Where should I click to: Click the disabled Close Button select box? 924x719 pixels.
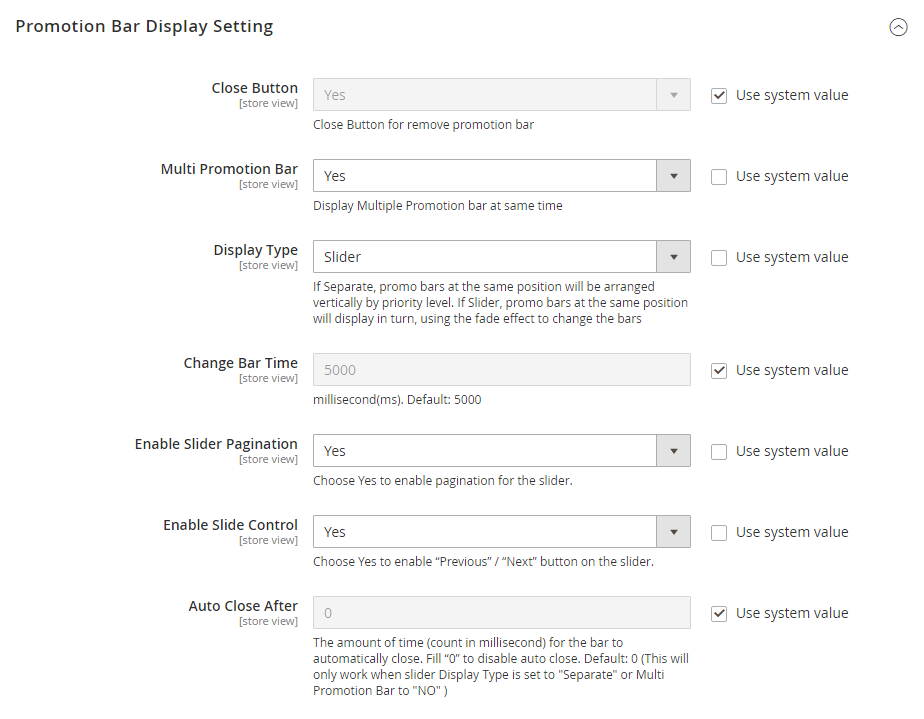pyautogui.click(x=485, y=95)
